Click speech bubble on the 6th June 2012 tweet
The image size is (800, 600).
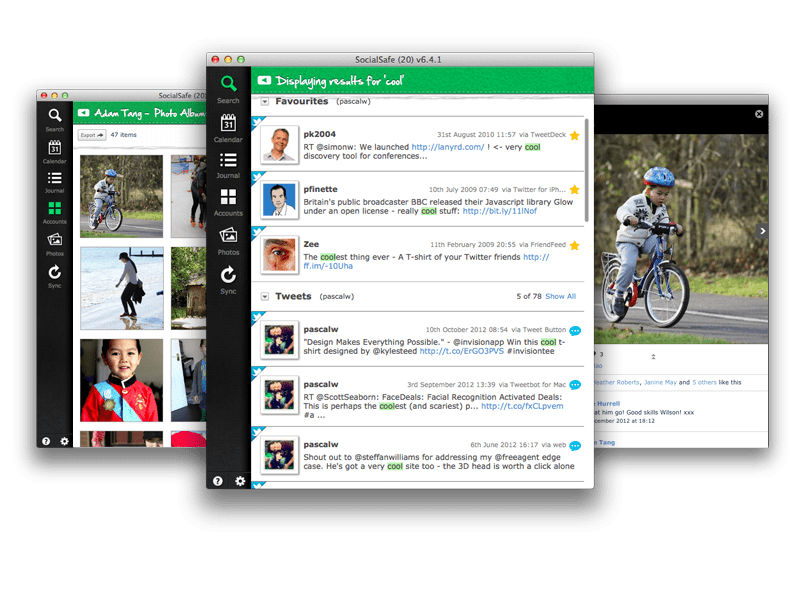pyautogui.click(x=575, y=445)
